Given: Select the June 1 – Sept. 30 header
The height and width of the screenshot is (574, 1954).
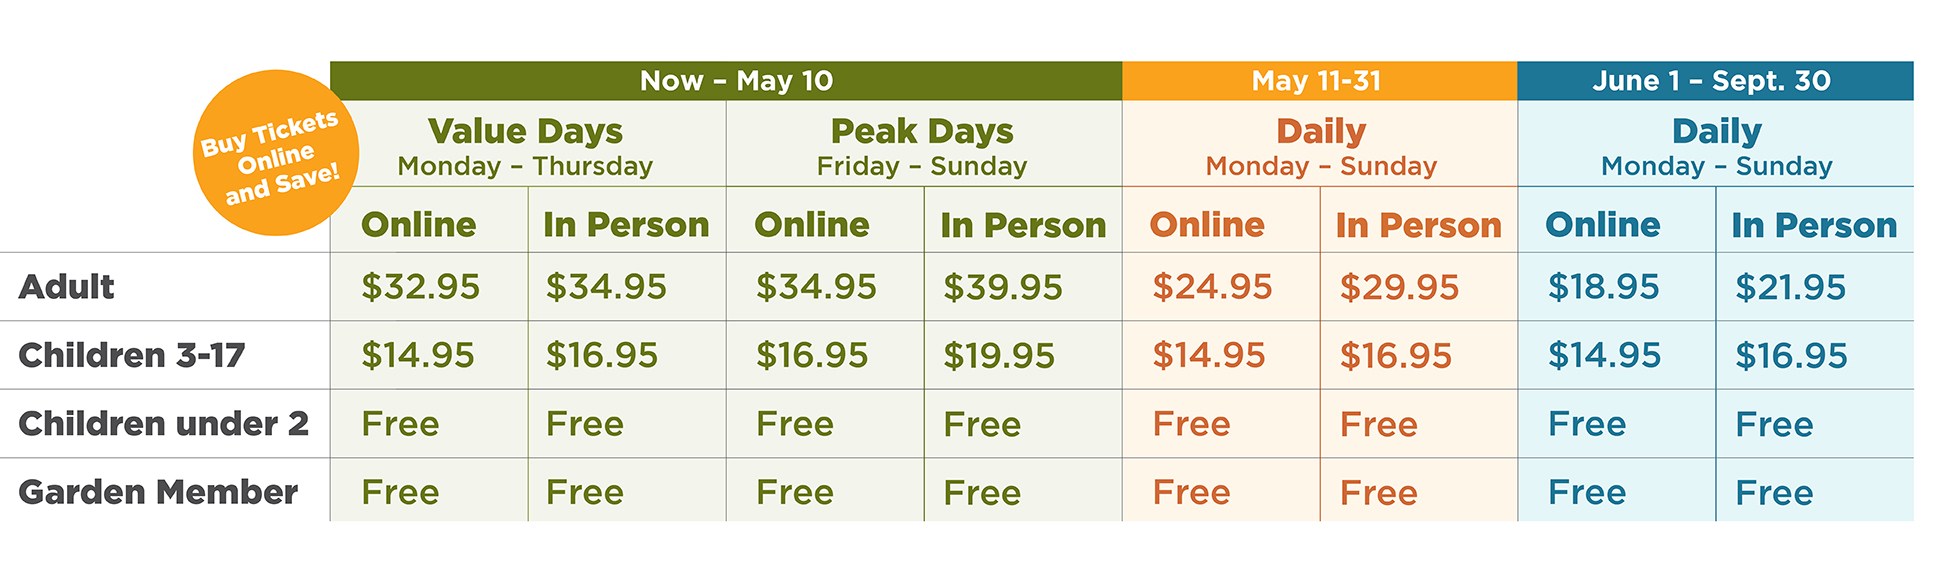Looking at the screenshot, I should click(x=1711, y=81).
